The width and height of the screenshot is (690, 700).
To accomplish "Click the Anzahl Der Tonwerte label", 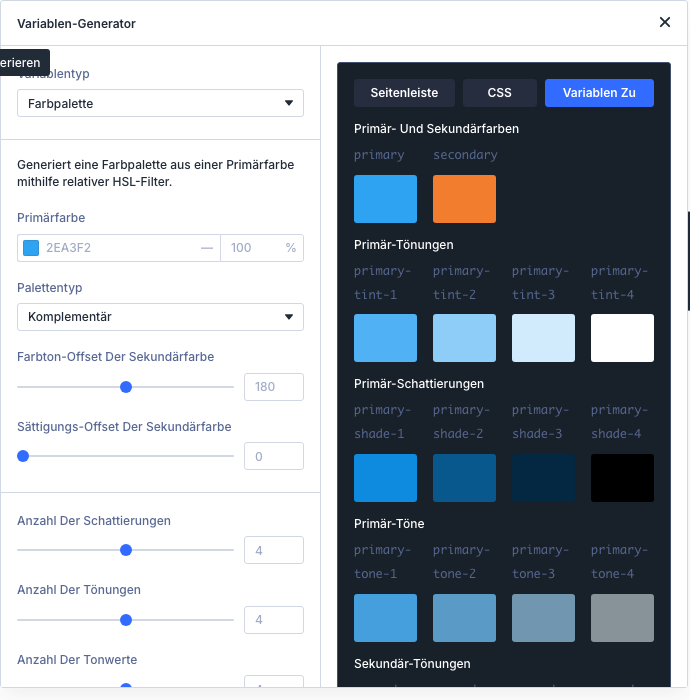I will (x=77, y=659).
